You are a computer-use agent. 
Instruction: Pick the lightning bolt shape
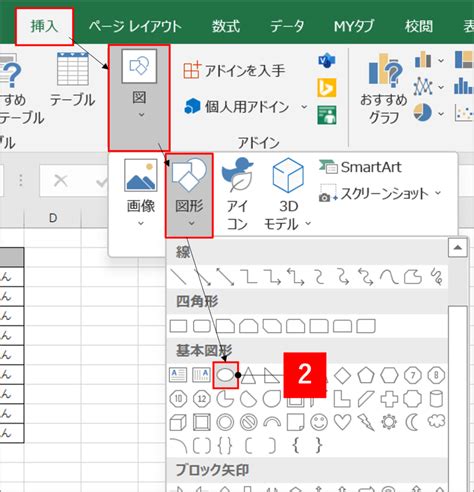tap(366, 422)
